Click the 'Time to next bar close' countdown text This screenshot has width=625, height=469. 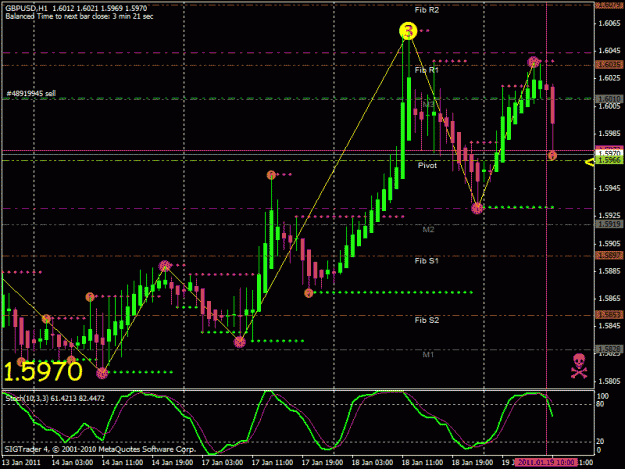pyautogui.click(x=96, y=16)
